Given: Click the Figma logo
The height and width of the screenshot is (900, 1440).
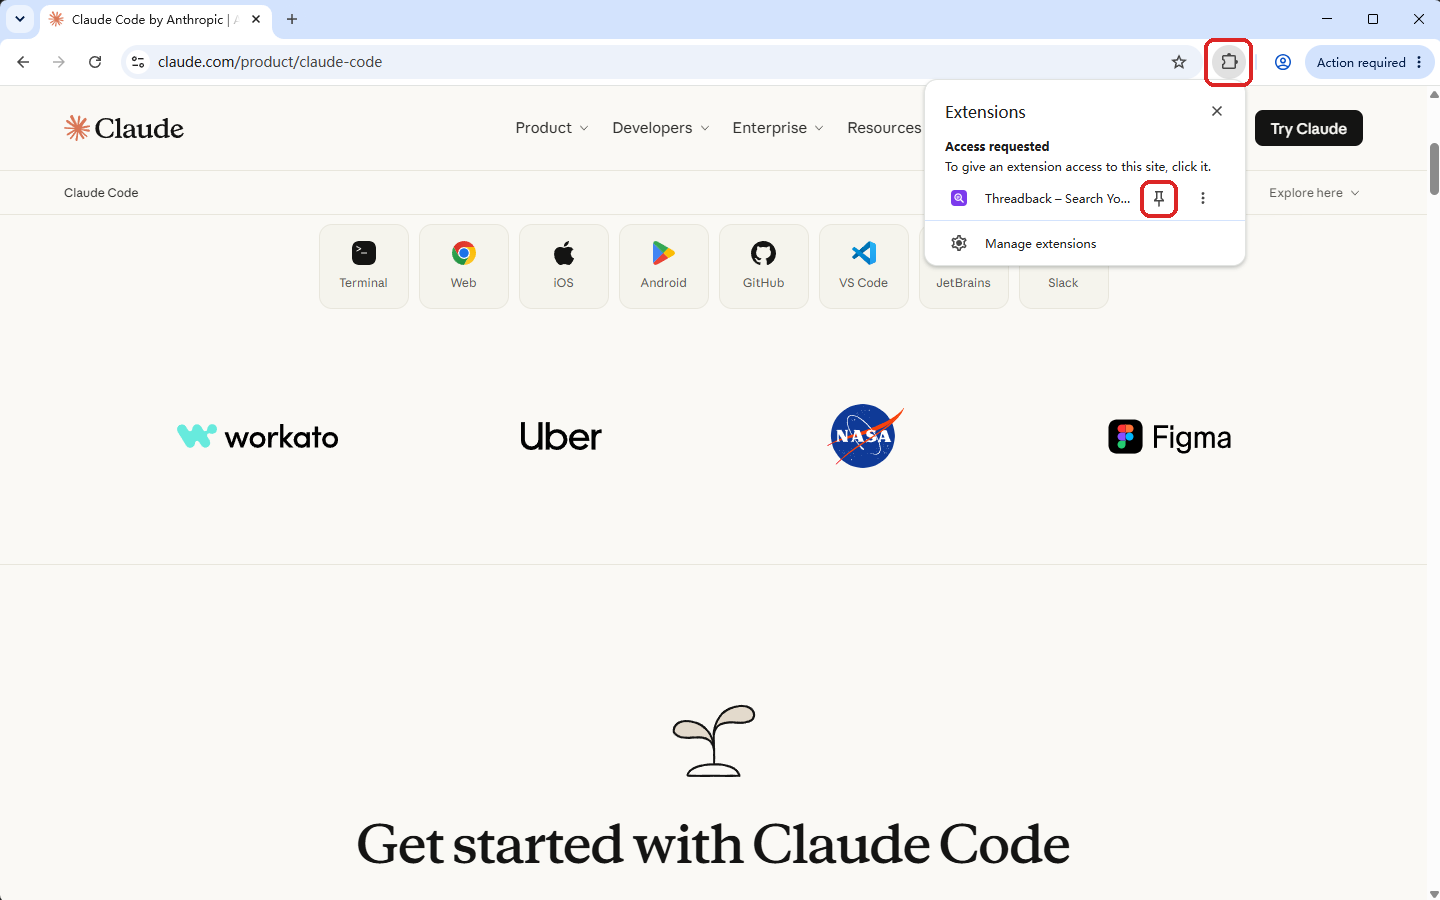Looking at the screenshot, I should (x=1170, y=437).
